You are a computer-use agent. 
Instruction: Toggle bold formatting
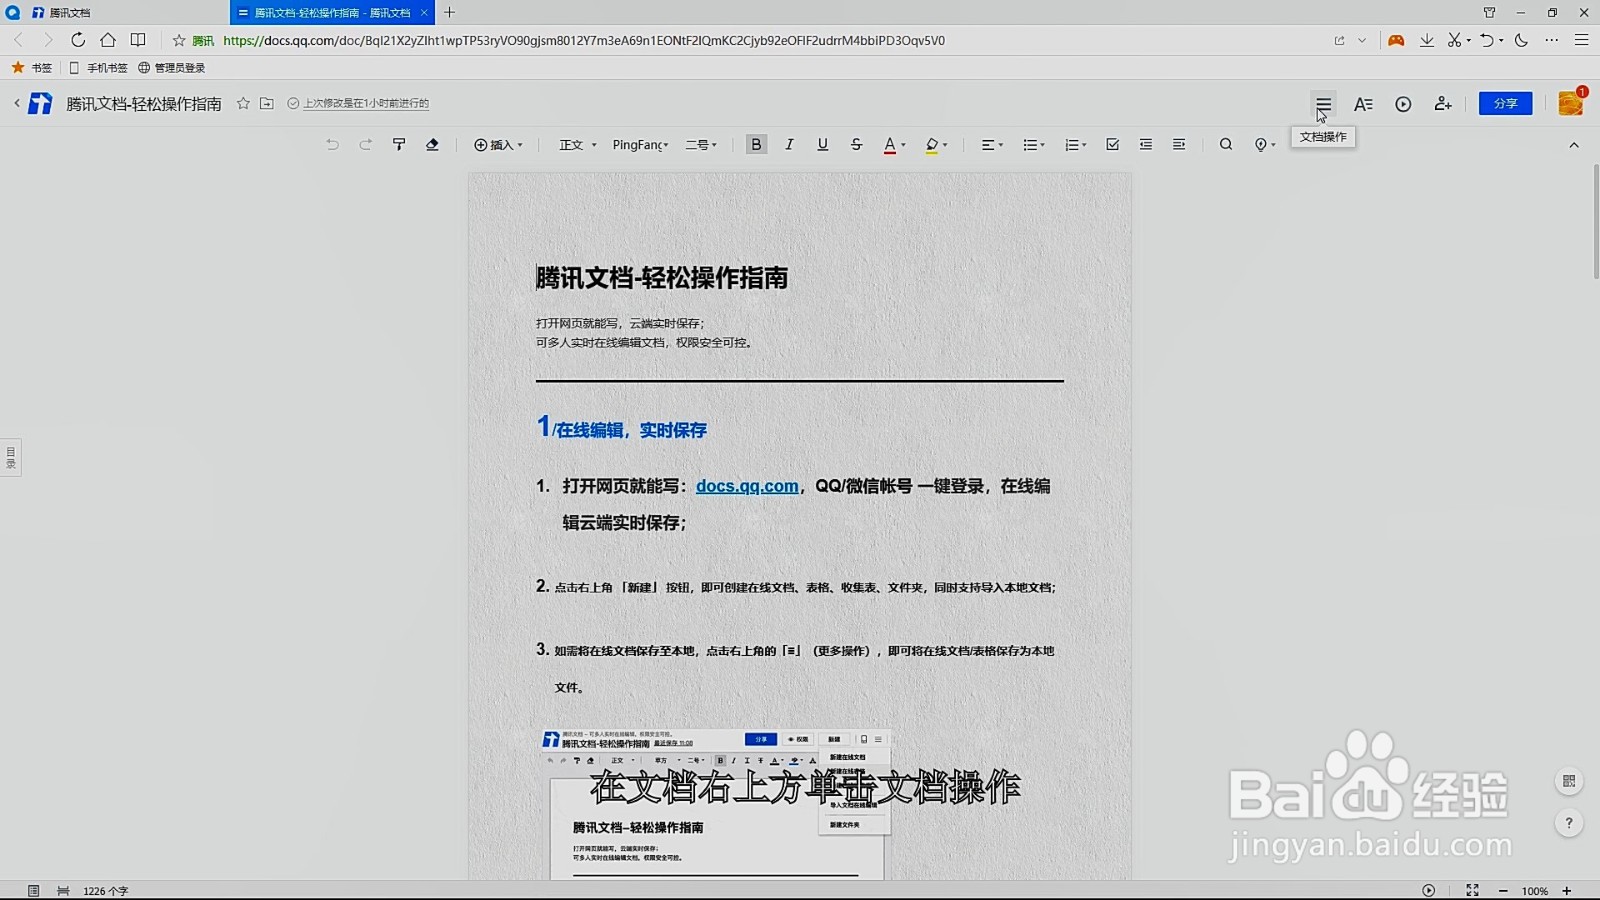coord(756,145)
